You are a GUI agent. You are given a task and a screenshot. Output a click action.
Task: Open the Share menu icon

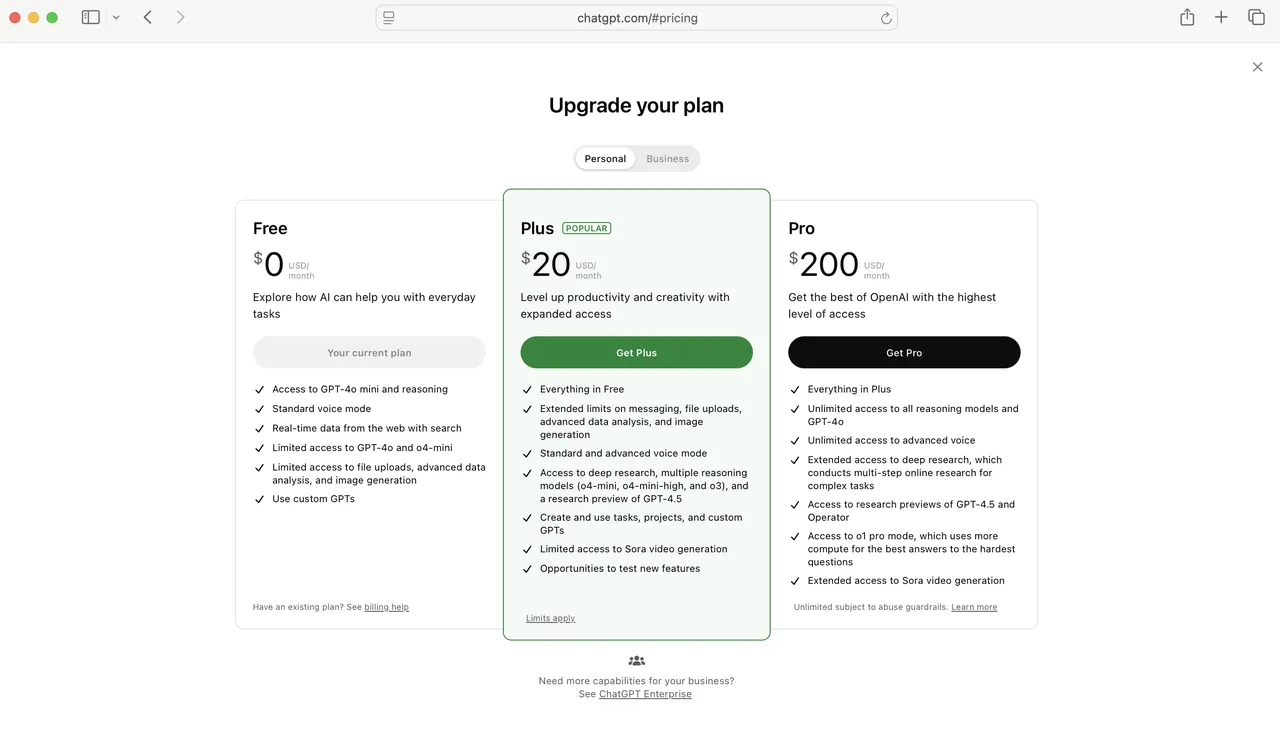point(1187,17)
